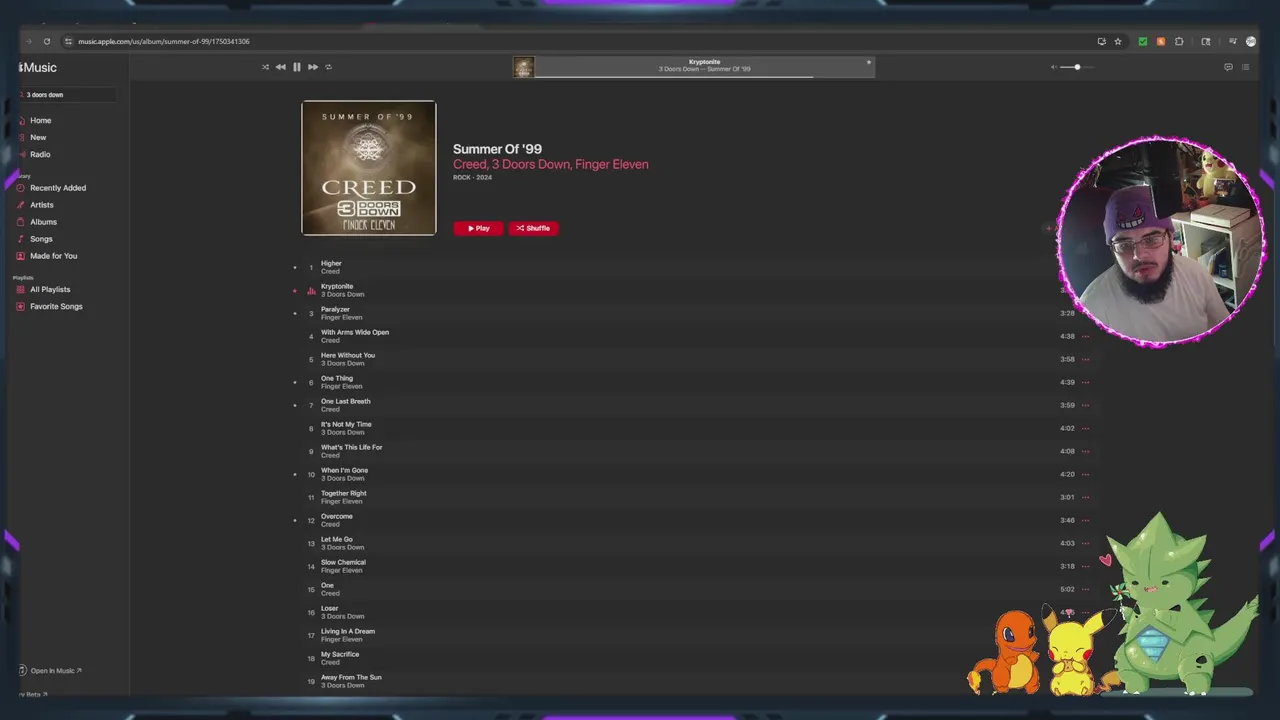The width and height of the screenshot is (1280, 720).
Task: Open more options for When I'm Gone
Action: [x=1086, y=475]
